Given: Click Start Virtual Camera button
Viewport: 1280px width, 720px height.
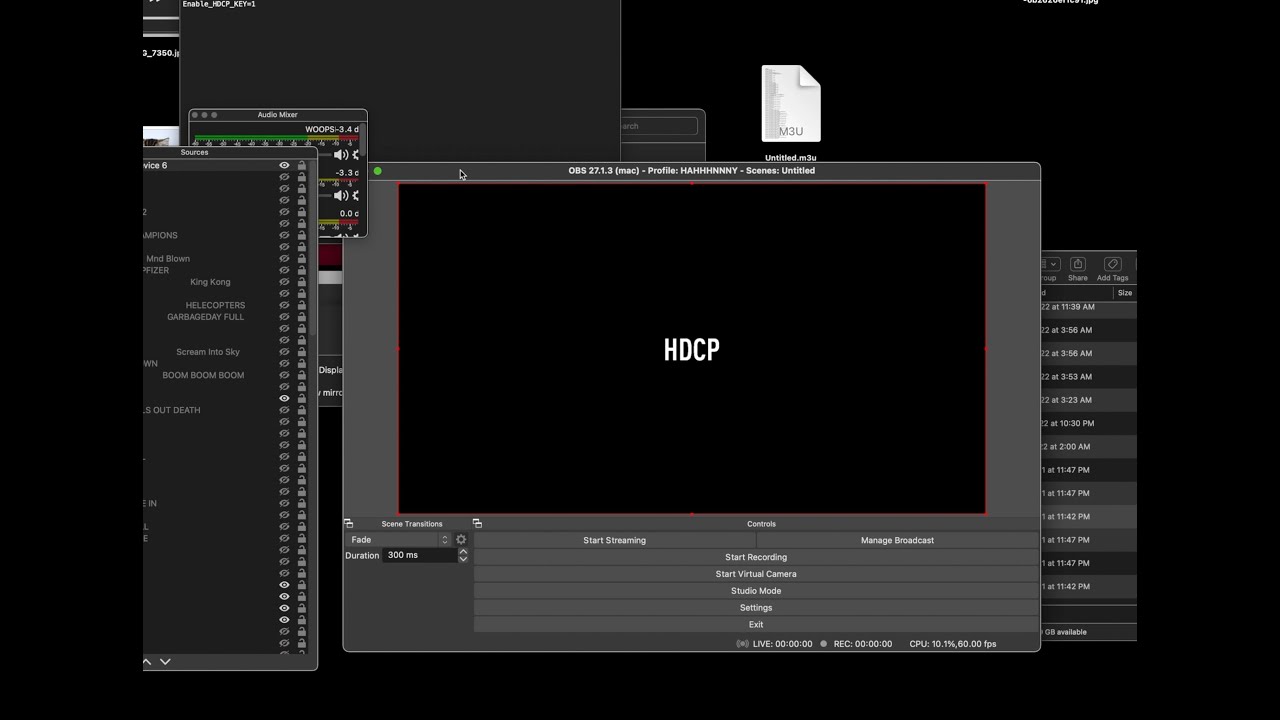Looking at the screenshot, I should pos(756,574).
